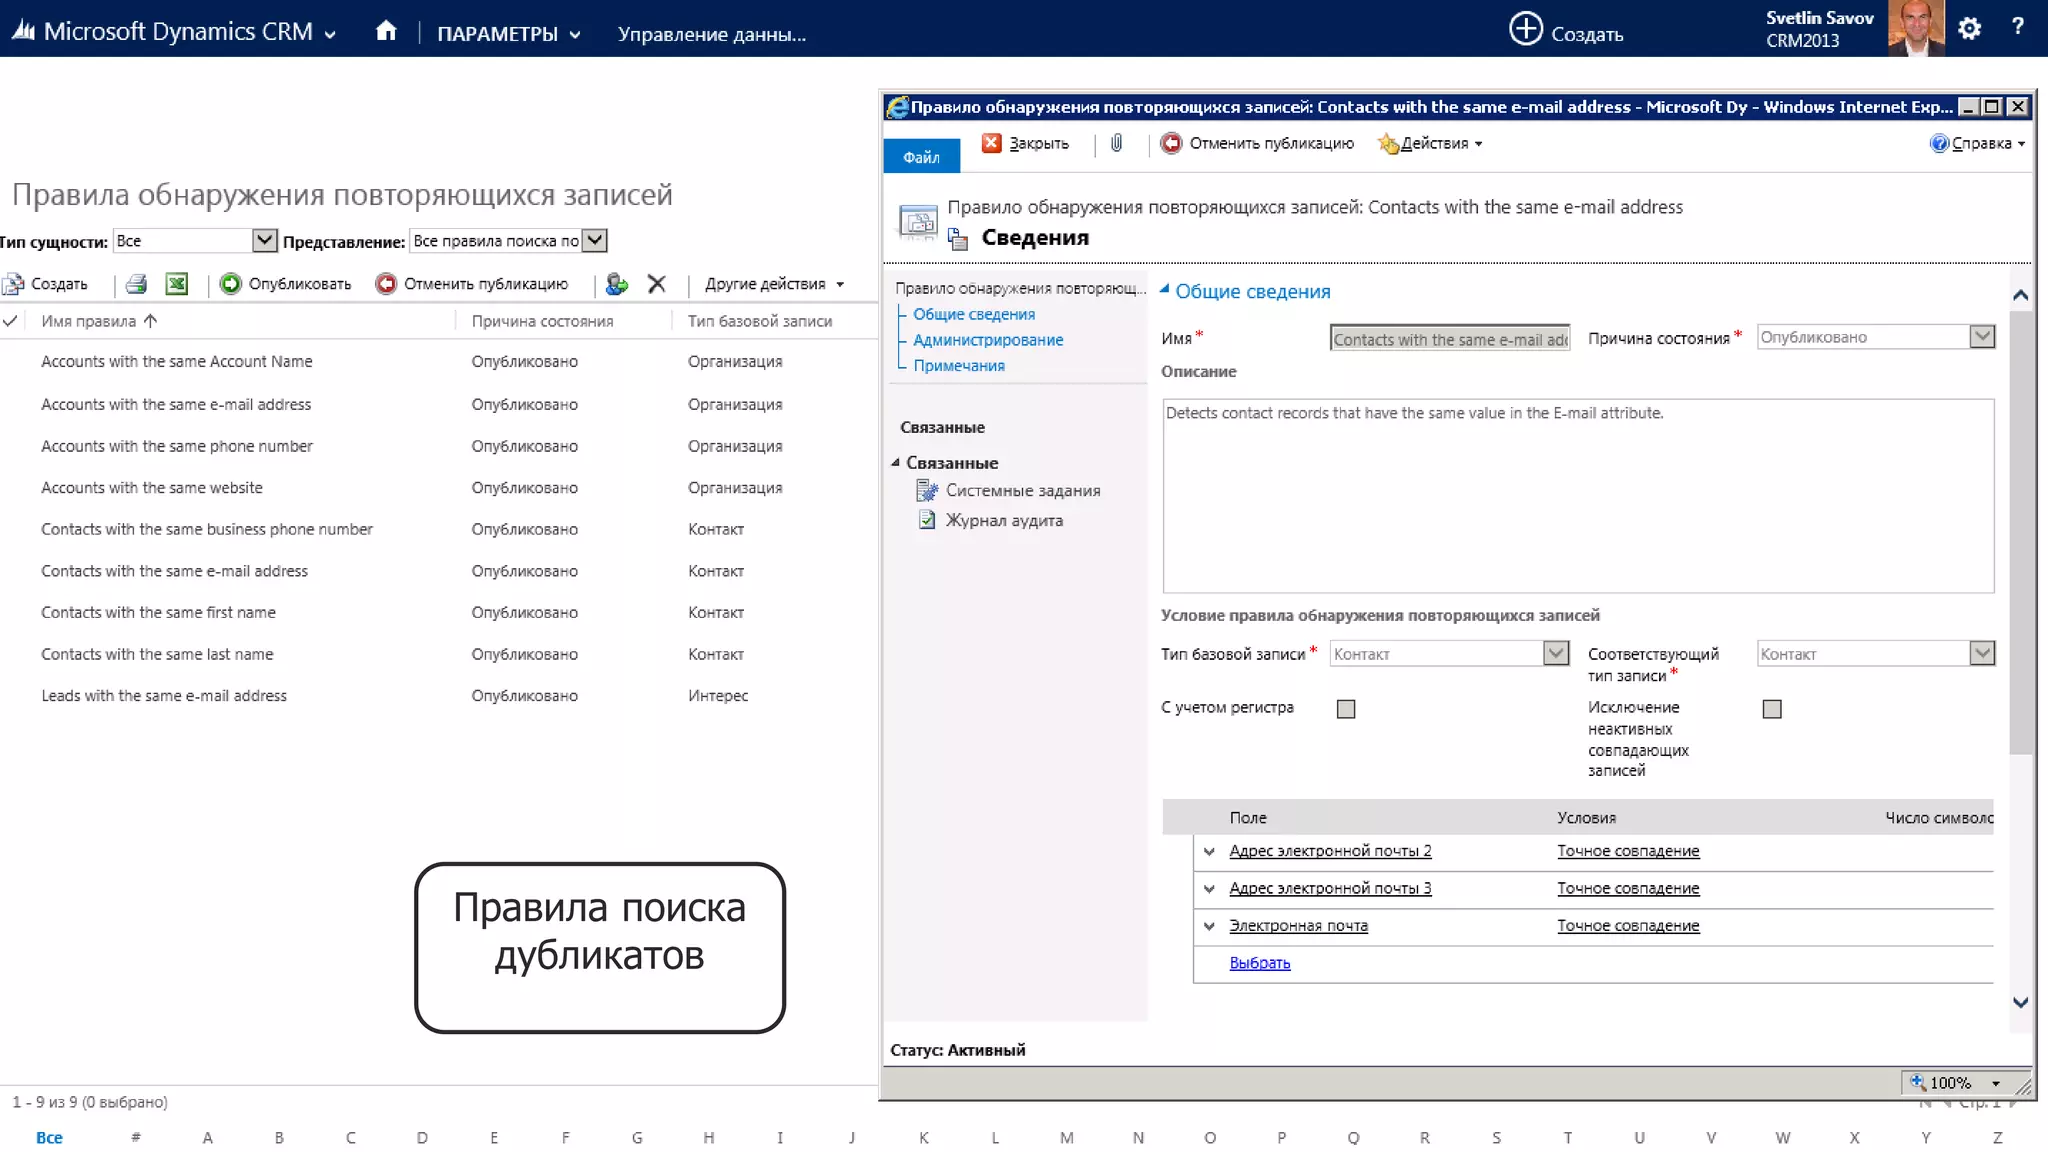Go to General information nav link
The width and height of the screenshot is (2048, 1152).
974,314
